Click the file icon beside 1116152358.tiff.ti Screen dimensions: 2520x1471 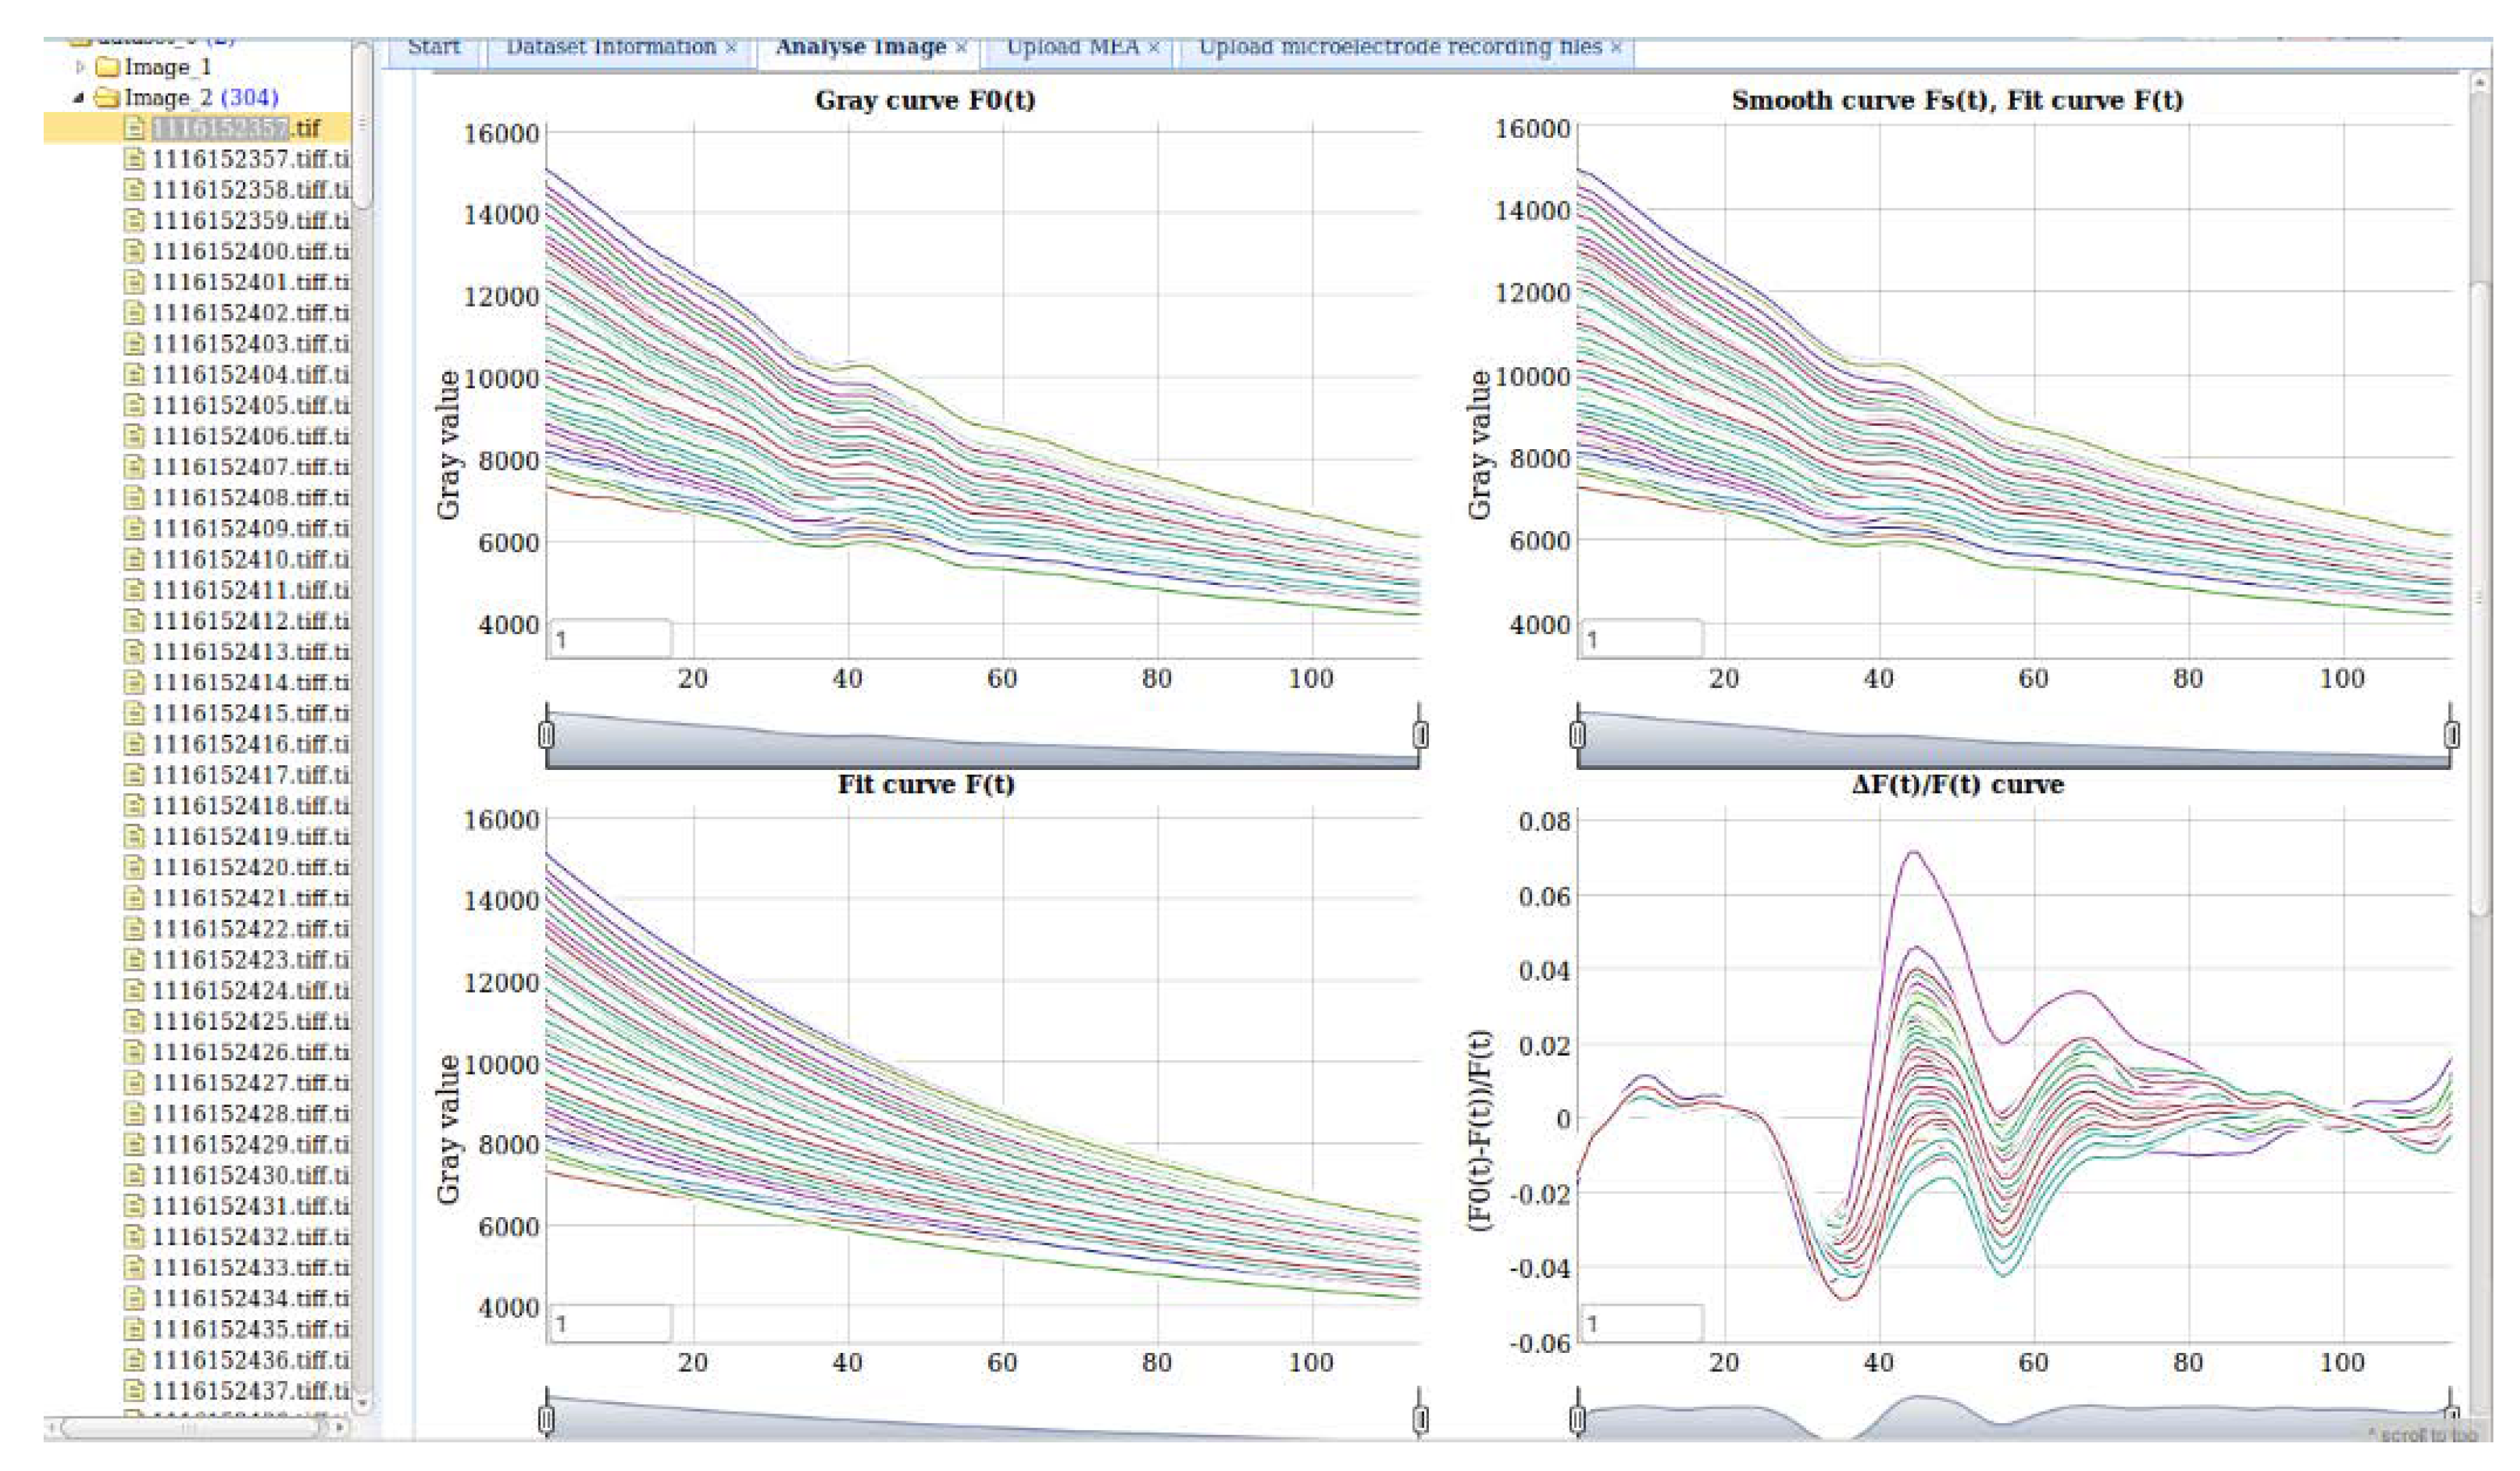[x=135, y=190]
